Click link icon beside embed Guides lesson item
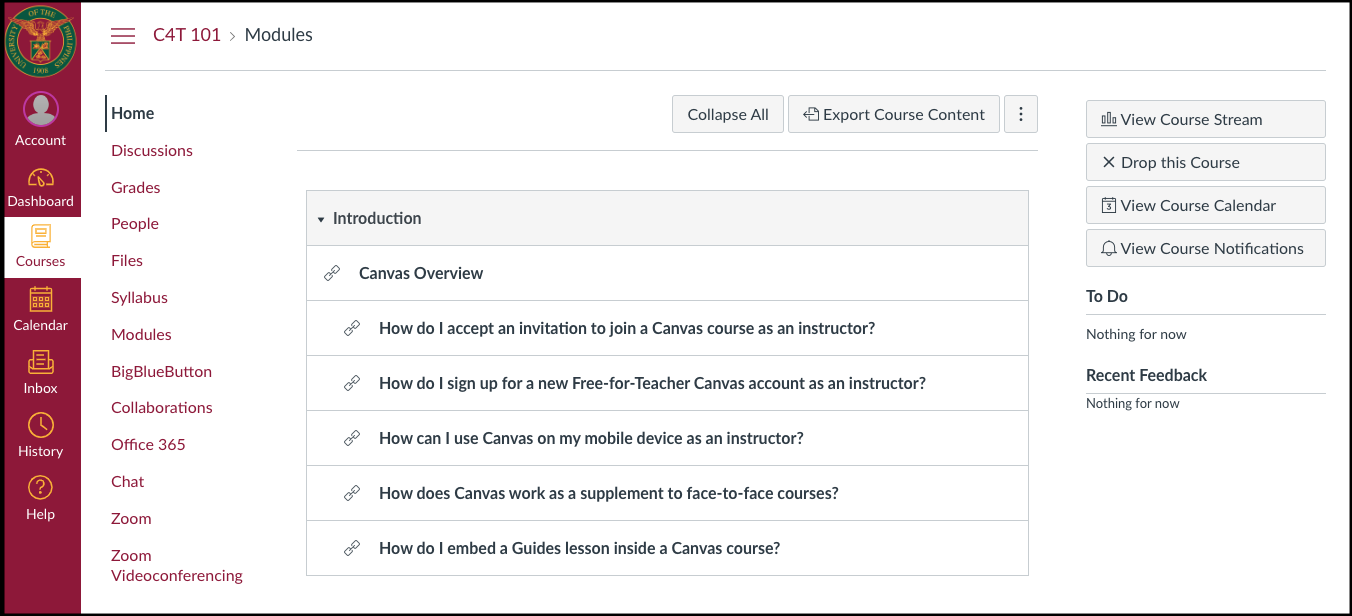The height and width of the screenshot is (616, 1352). pyautogui.click(x=352, y=548)
